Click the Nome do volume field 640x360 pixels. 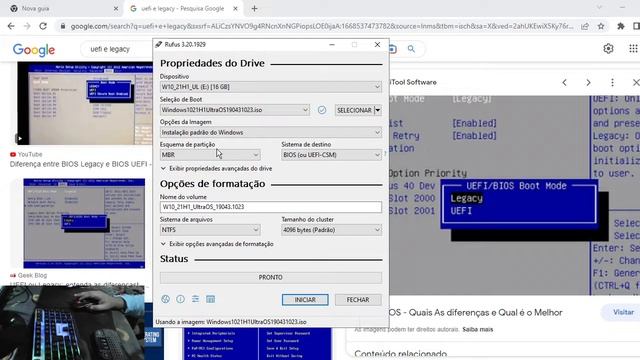(x=271, y=207)
